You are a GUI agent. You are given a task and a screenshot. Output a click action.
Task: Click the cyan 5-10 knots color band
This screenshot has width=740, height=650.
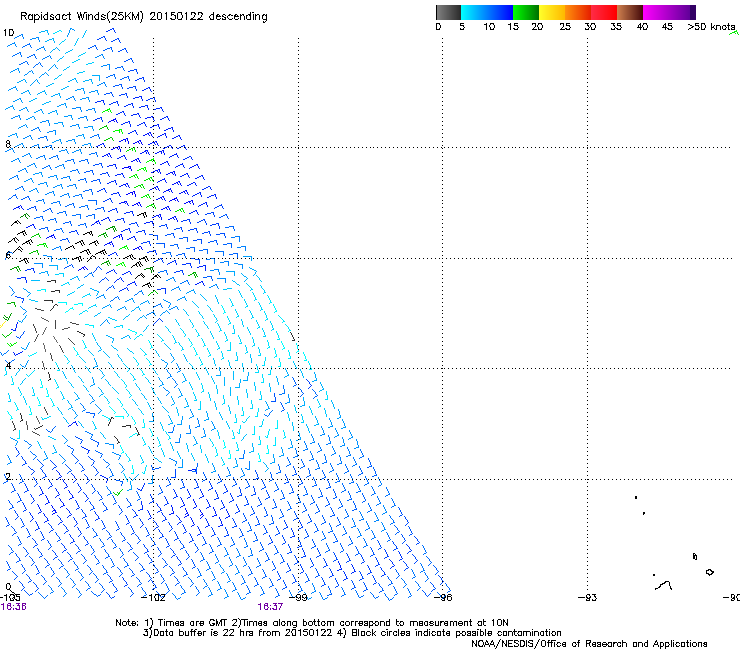[474, 12]
